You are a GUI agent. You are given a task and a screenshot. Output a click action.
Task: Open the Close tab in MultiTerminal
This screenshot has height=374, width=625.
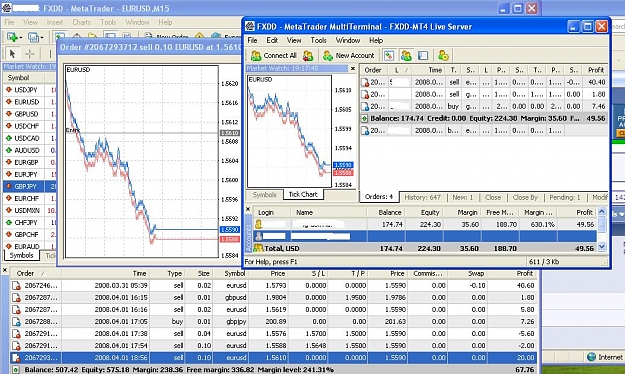coord(493,197)
